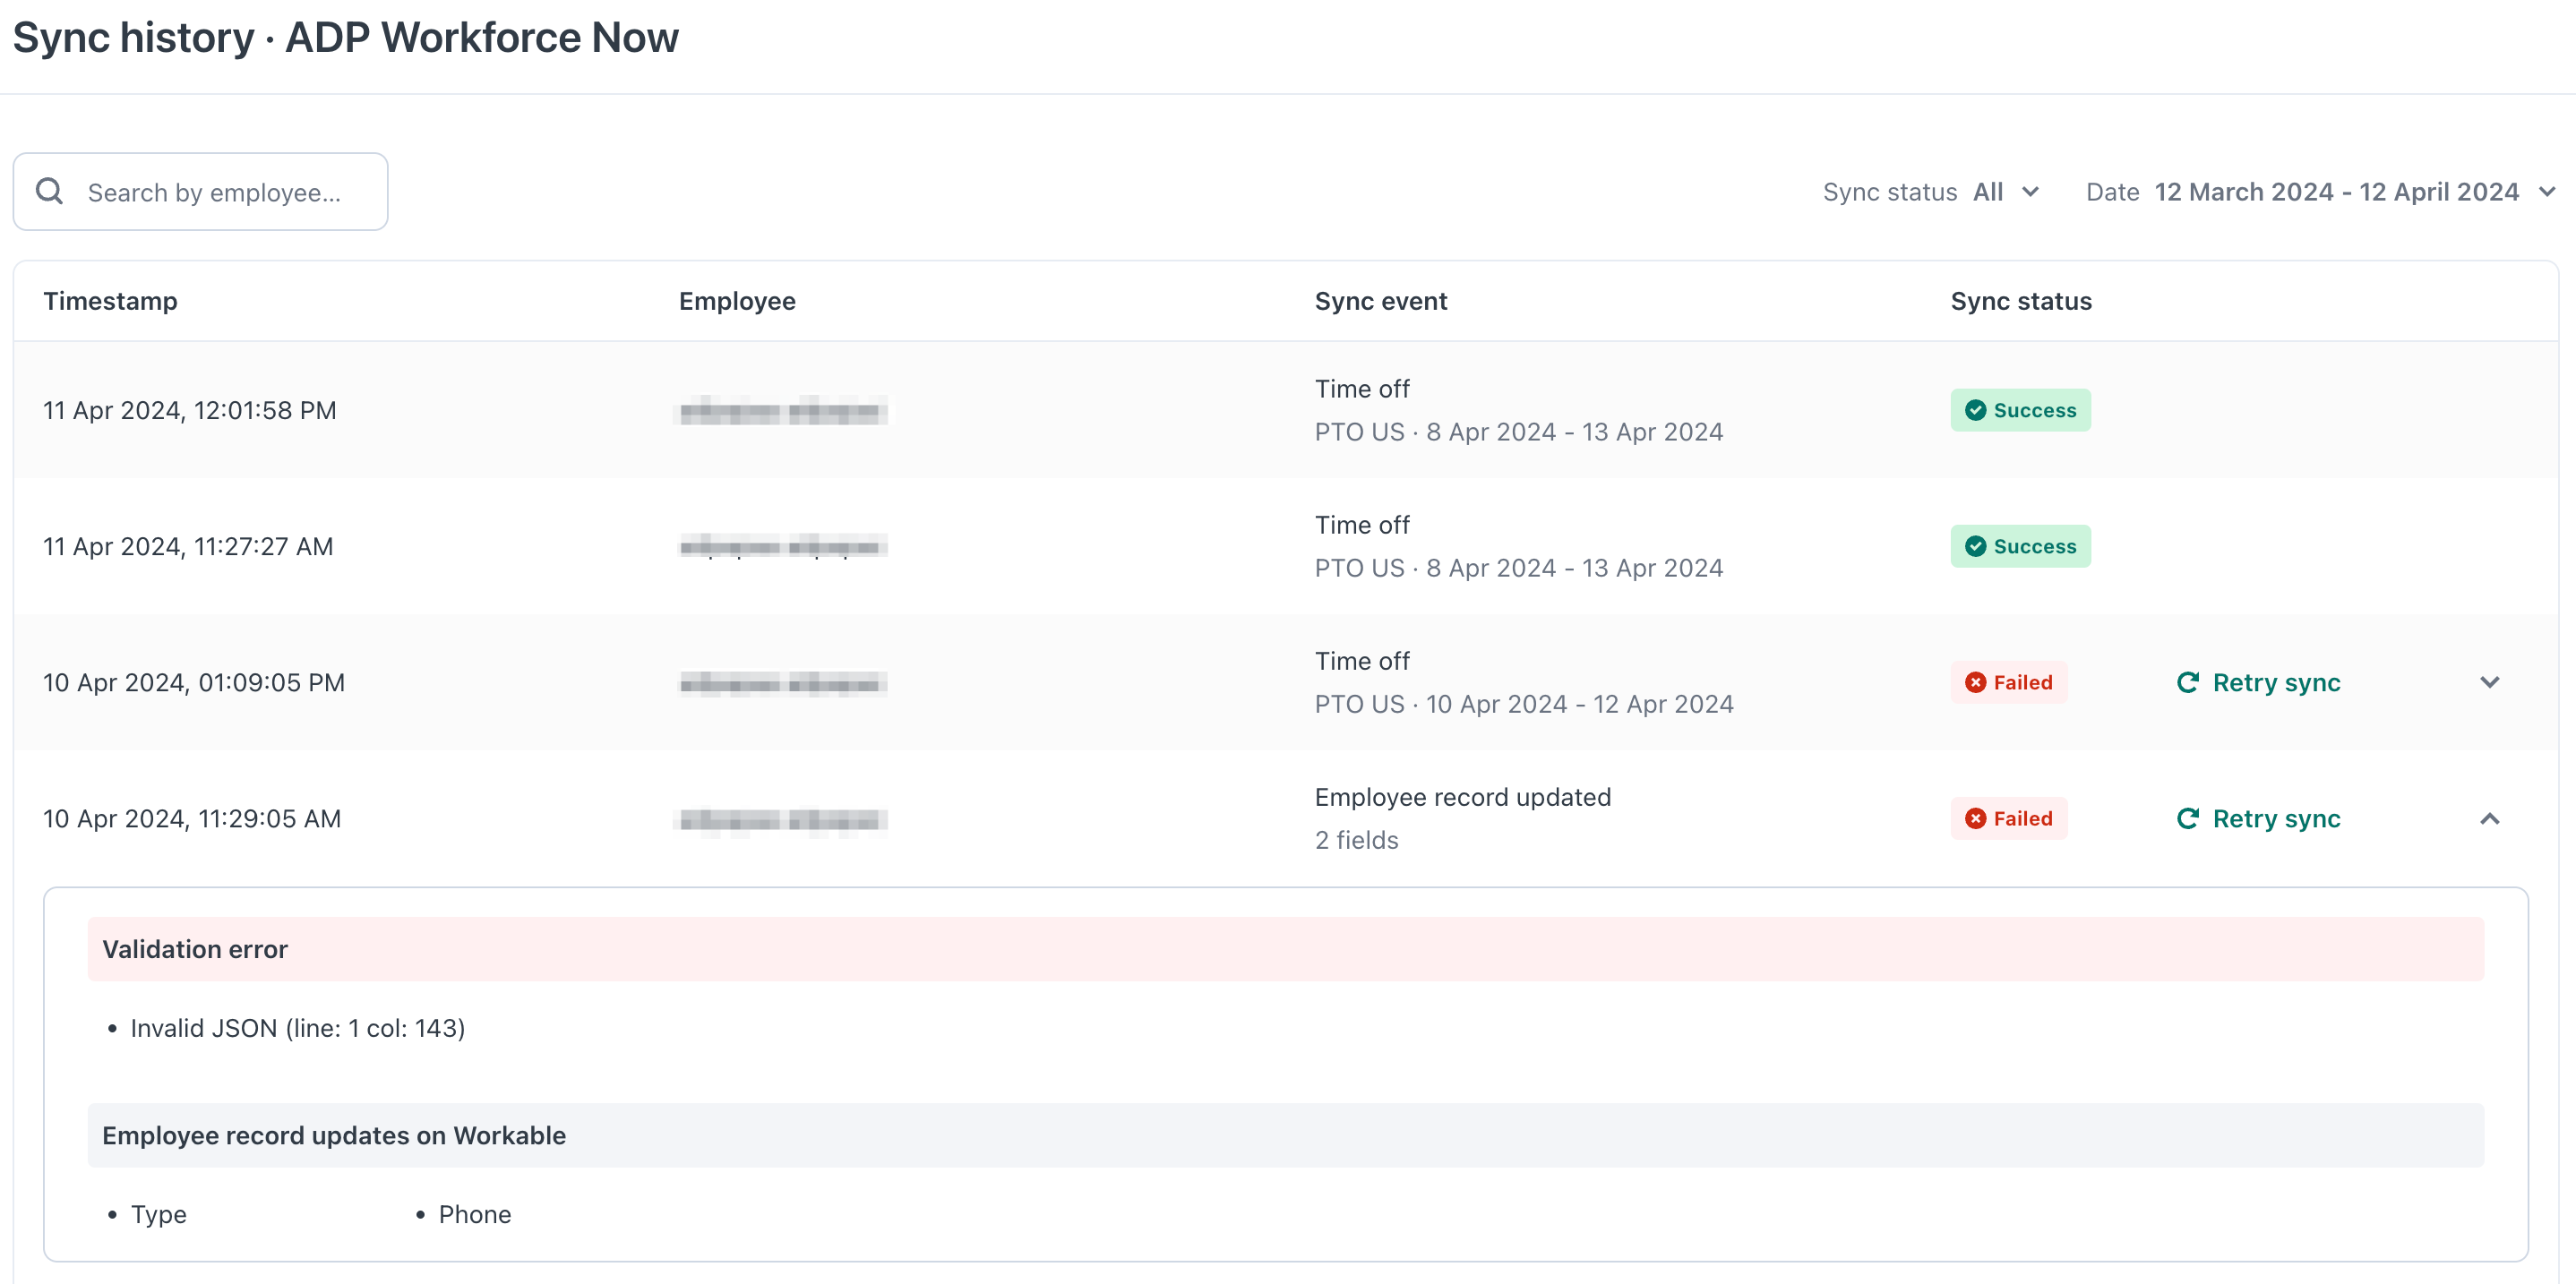Click Success badge on 11:27:27 AM row

[x=2020, y=546]
